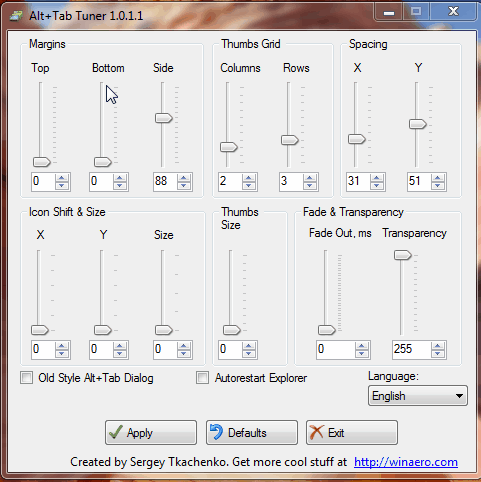Click the Fade Out slider thumb
Viewport: 481px width, 482px height.
pyautogui.click(x=327, y=330)
